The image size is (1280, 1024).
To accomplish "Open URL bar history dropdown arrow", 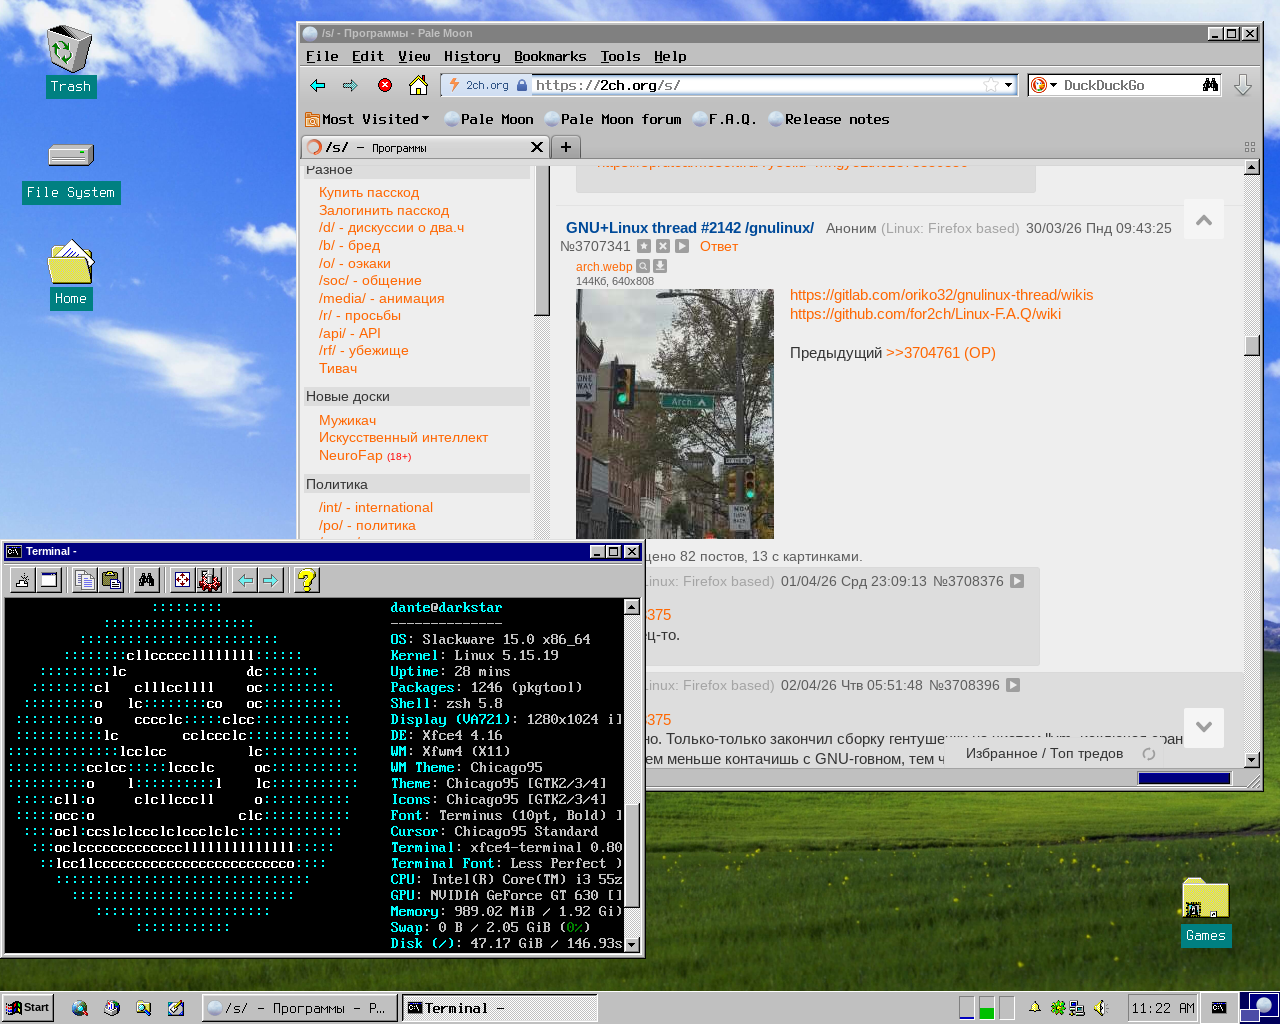I will click(1008, 85).
